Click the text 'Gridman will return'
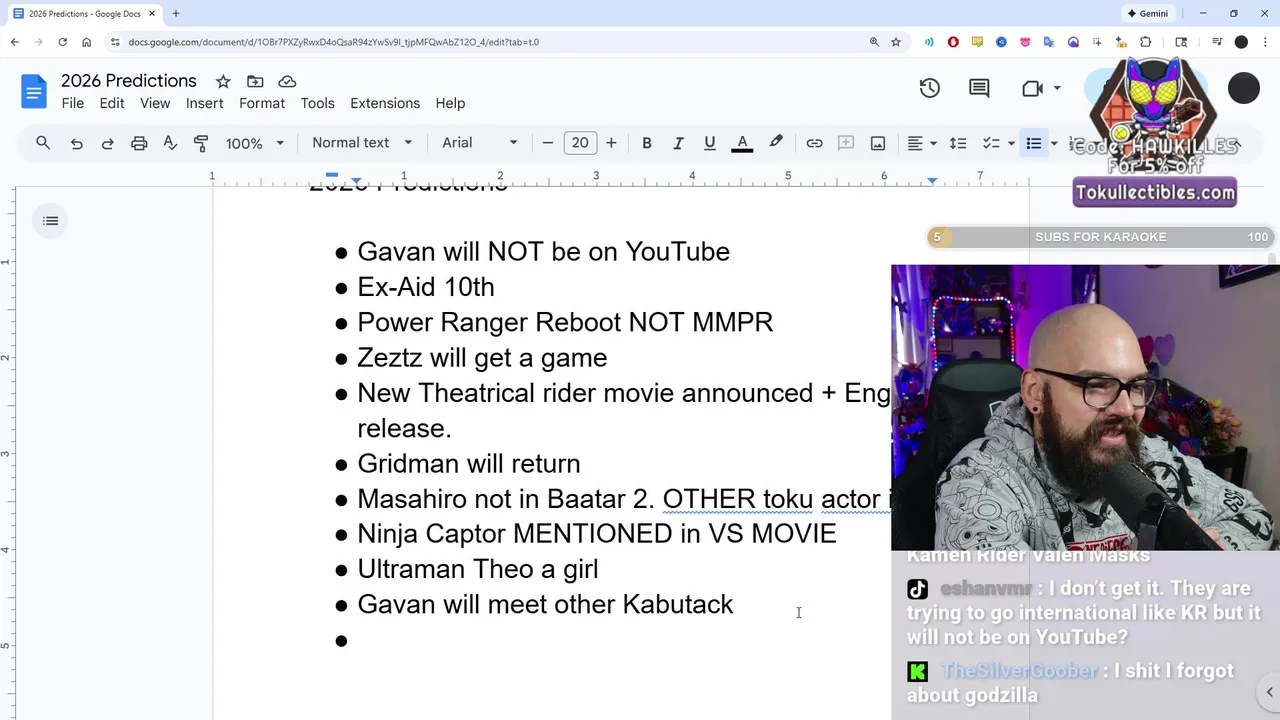 coord(469,464)
